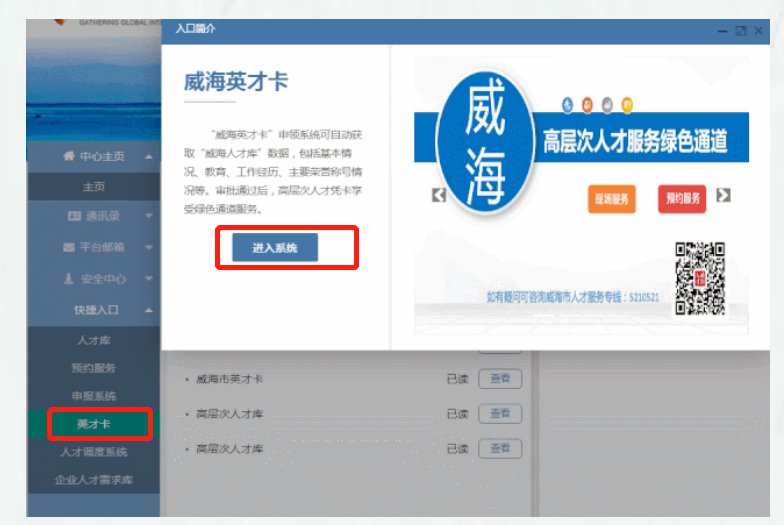Expand the 通讯录 dropdown arrow
Image resolution: width=784 pixels, height=525 pixels.
[148, 216]
